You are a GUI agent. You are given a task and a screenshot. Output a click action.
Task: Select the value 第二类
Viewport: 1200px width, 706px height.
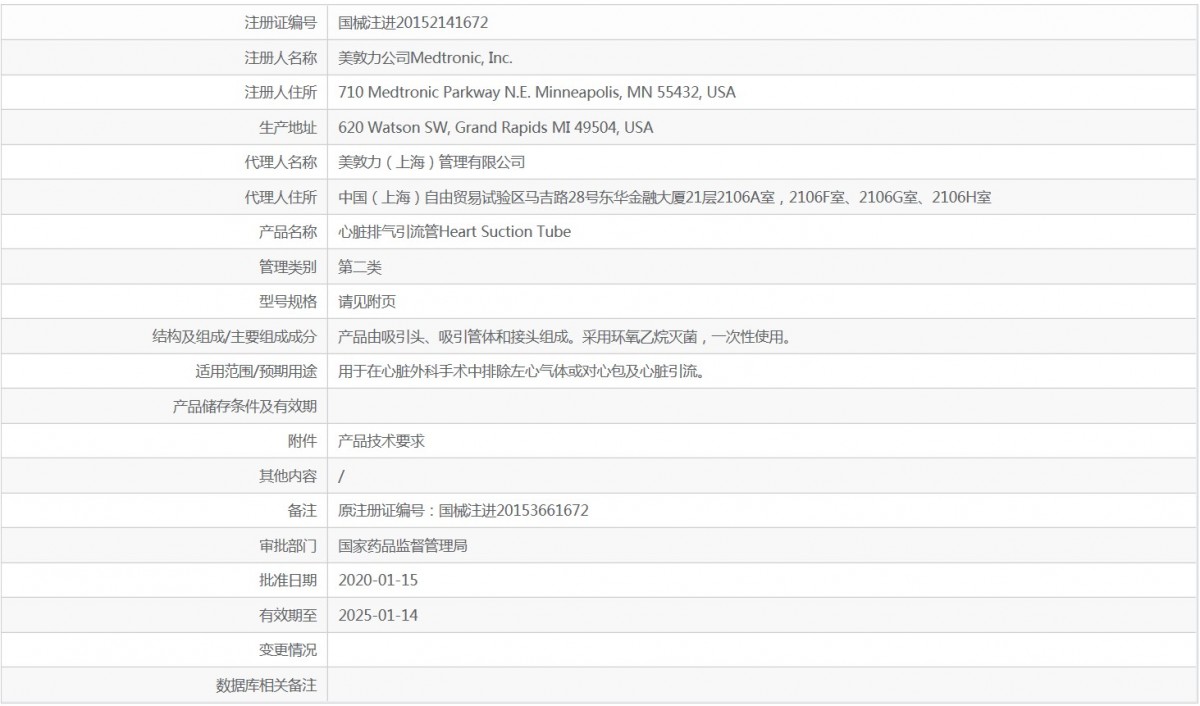(x=360, y=267)
